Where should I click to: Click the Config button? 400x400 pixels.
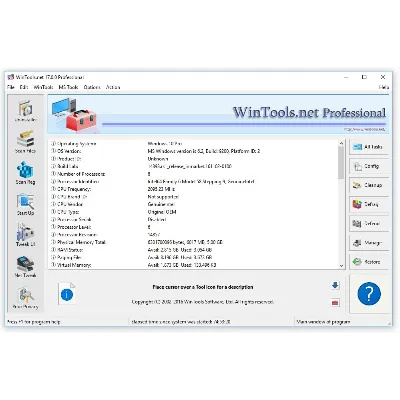[369, 166]
